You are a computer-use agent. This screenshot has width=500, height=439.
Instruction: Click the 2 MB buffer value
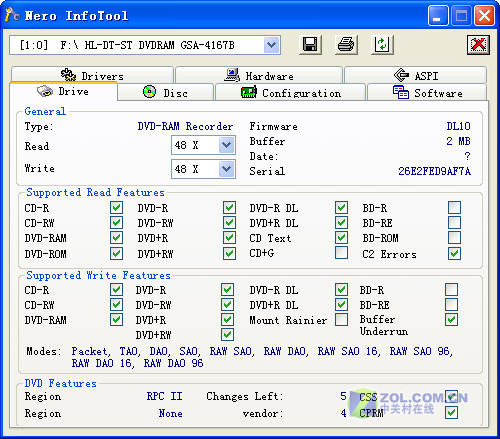click(458, 141)
